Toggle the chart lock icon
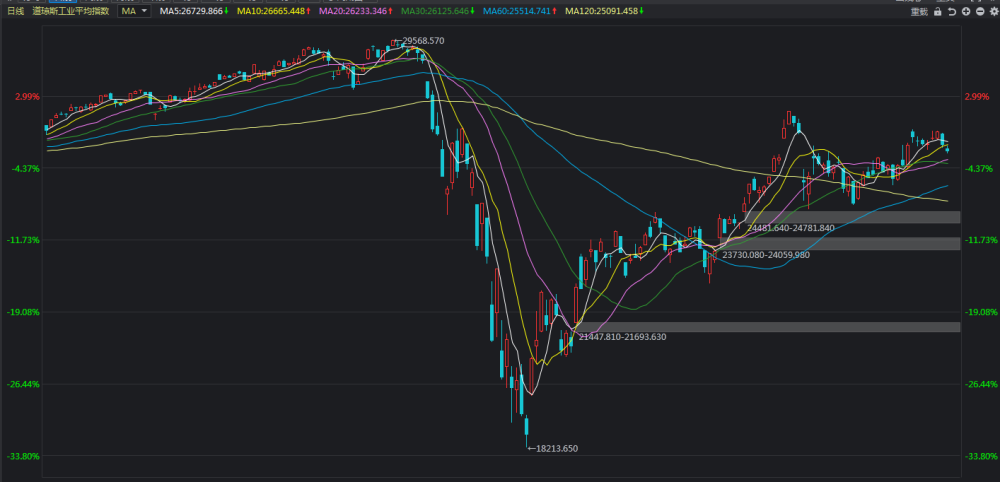Viewport: 1000px width, 482px height. [938, 11]
